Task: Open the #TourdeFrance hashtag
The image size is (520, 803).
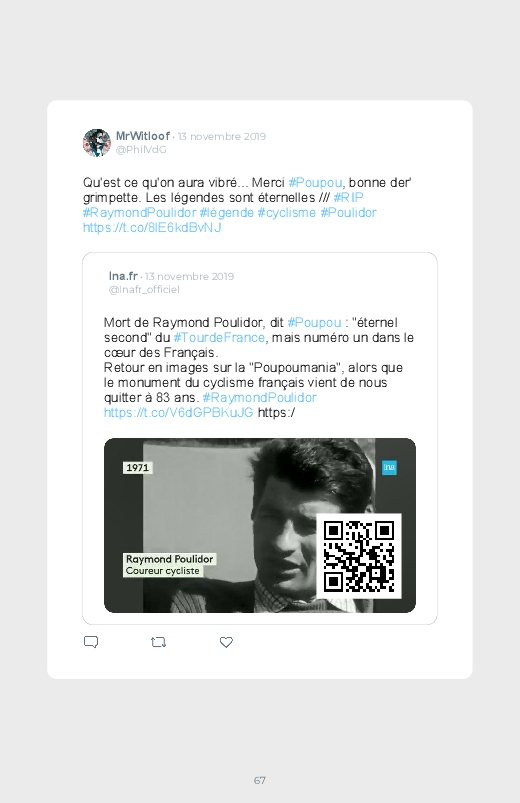Action: click(219, 337)
